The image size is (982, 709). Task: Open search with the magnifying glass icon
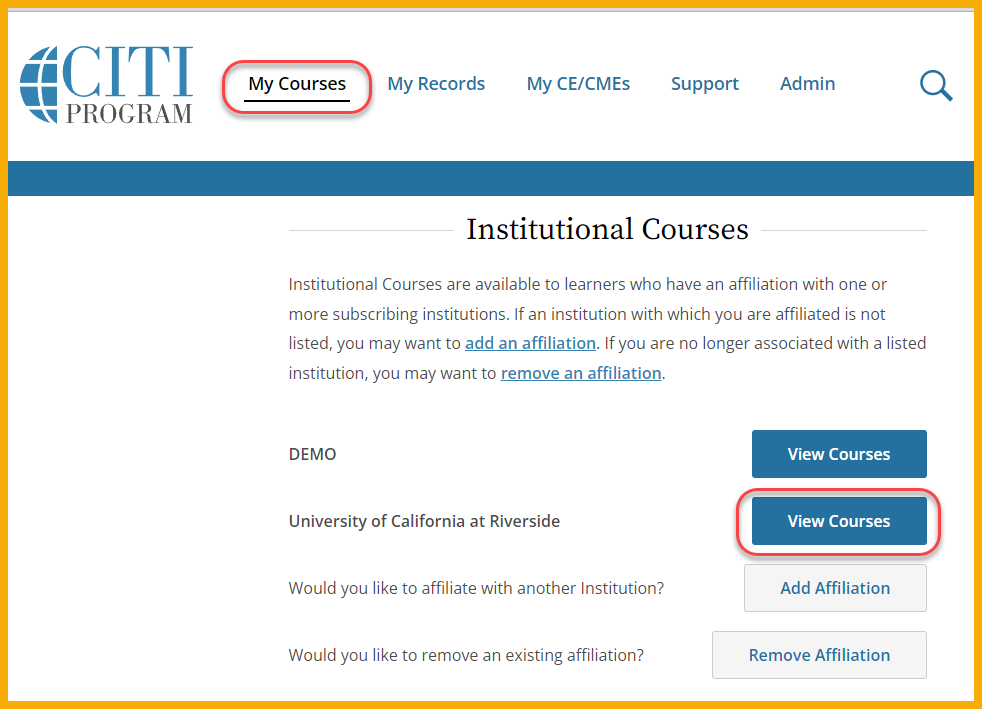935,86
